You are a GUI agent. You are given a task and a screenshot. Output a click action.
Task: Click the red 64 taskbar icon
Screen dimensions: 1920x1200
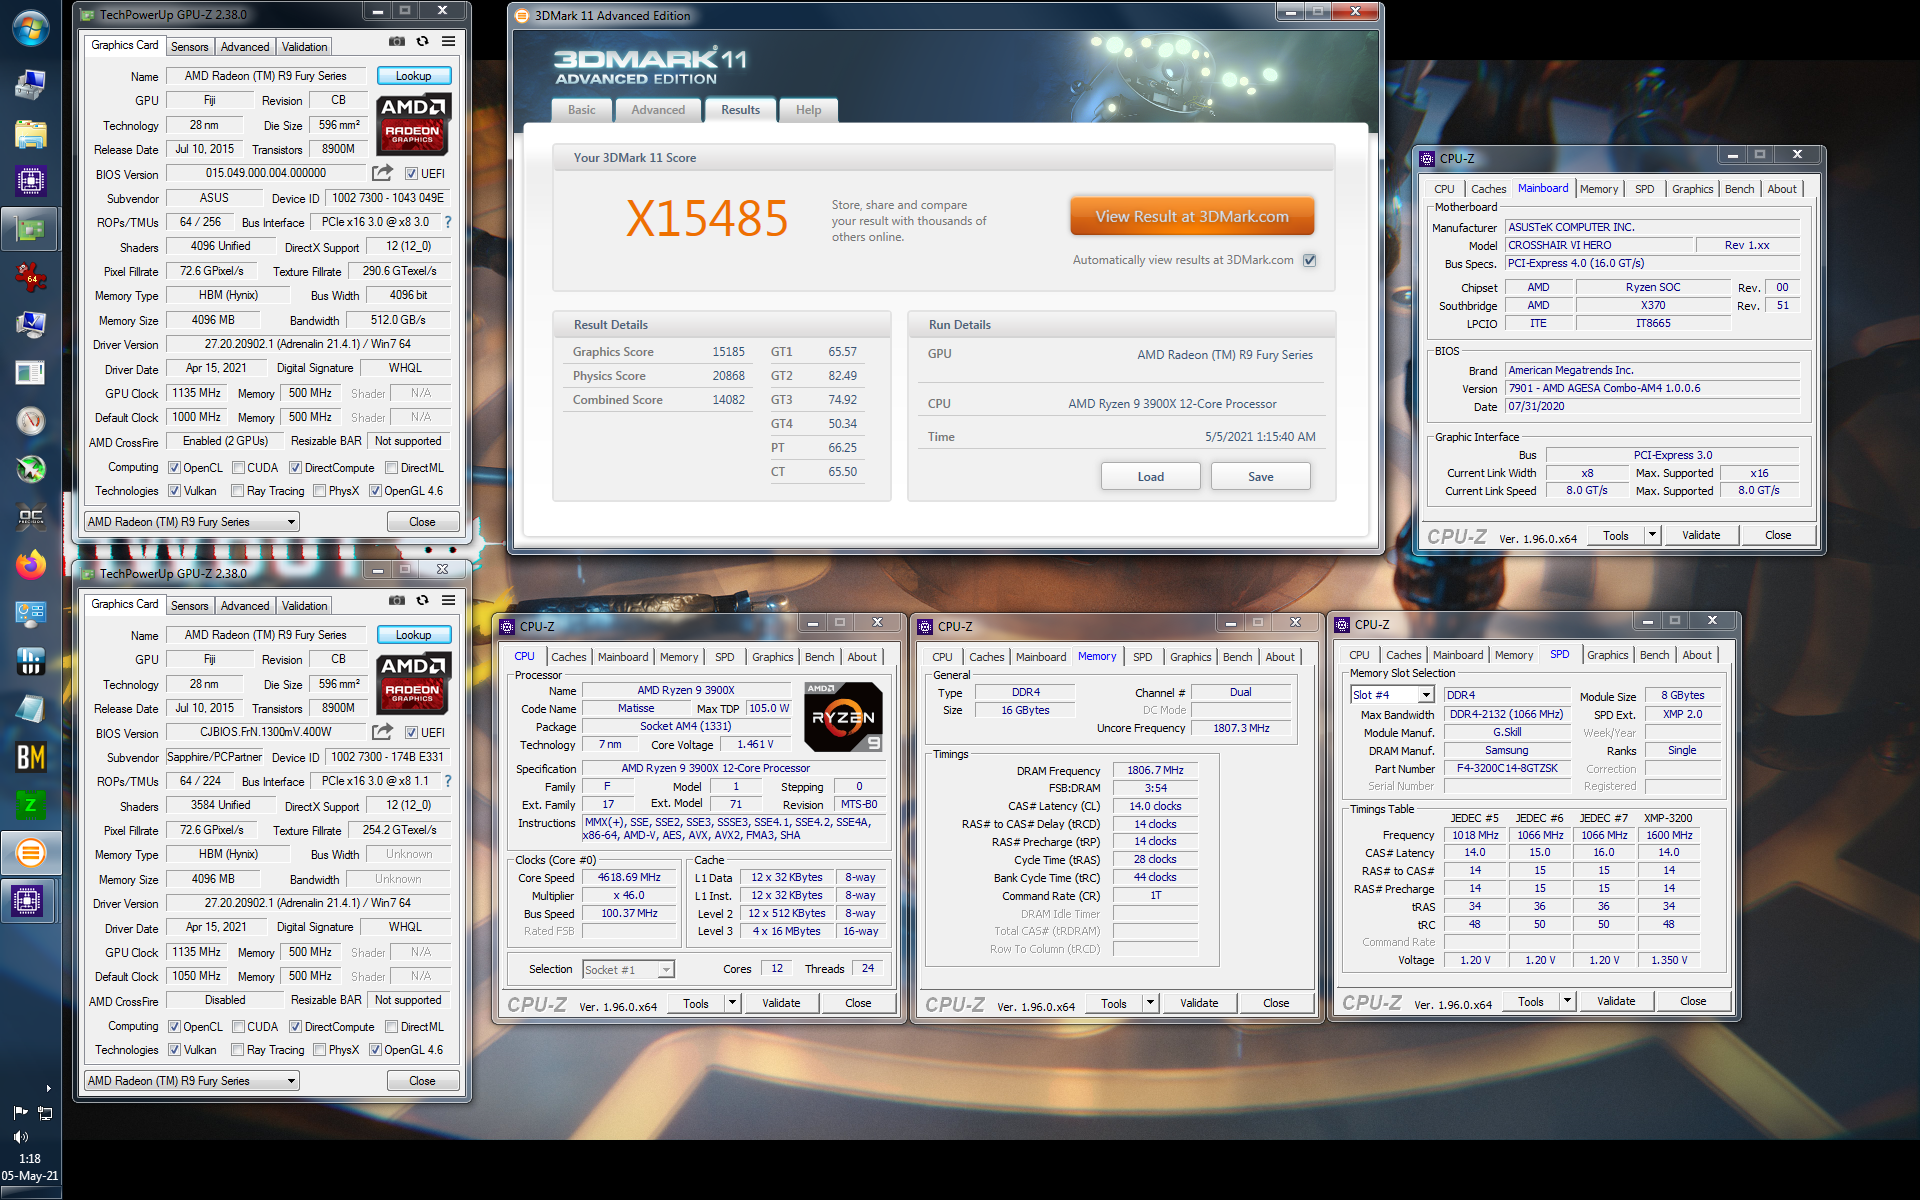coord(30,277)
